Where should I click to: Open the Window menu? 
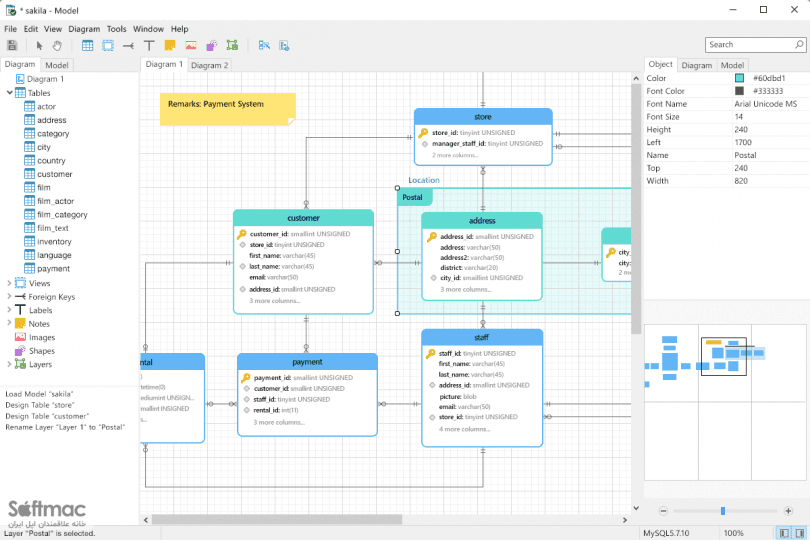point(148,29)
